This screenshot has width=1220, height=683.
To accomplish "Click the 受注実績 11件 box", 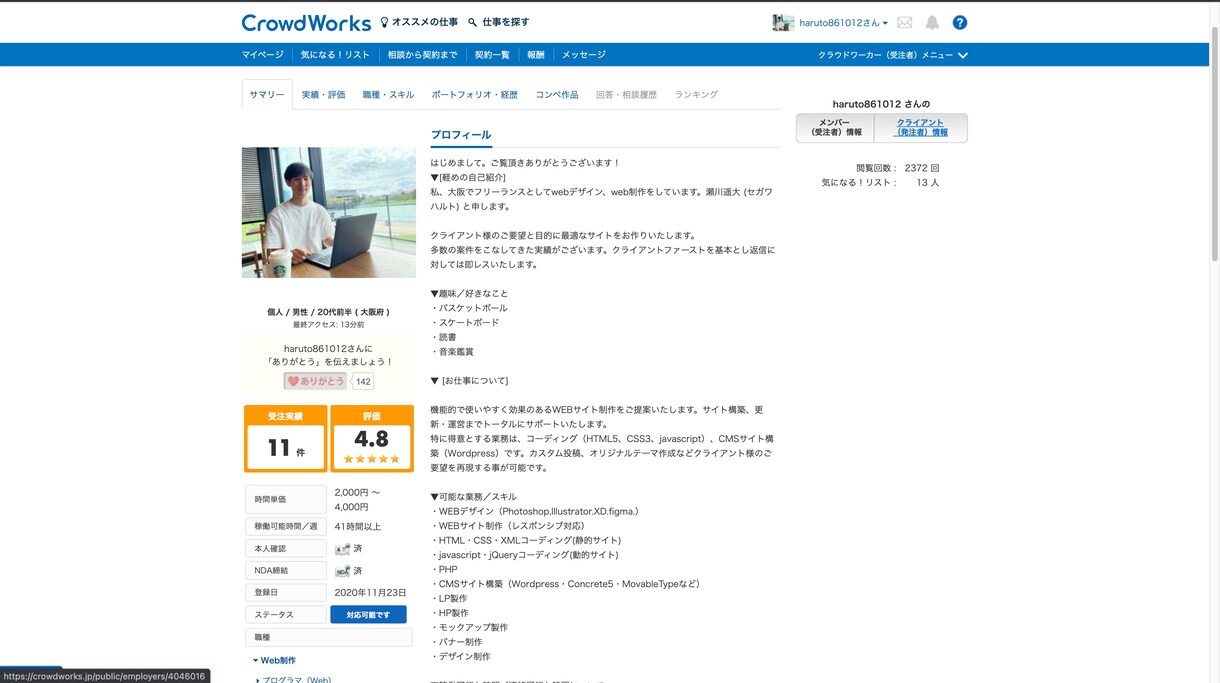I will point(286,439).
